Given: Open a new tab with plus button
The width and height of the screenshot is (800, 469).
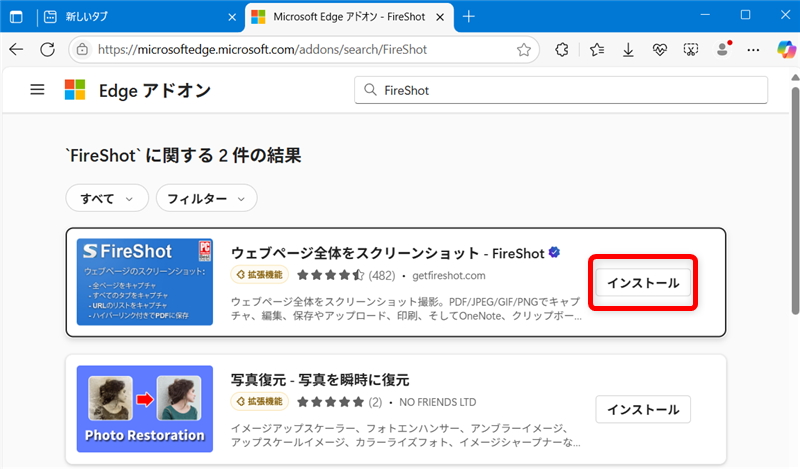Looking at the screenshot, I should point(469,16).
